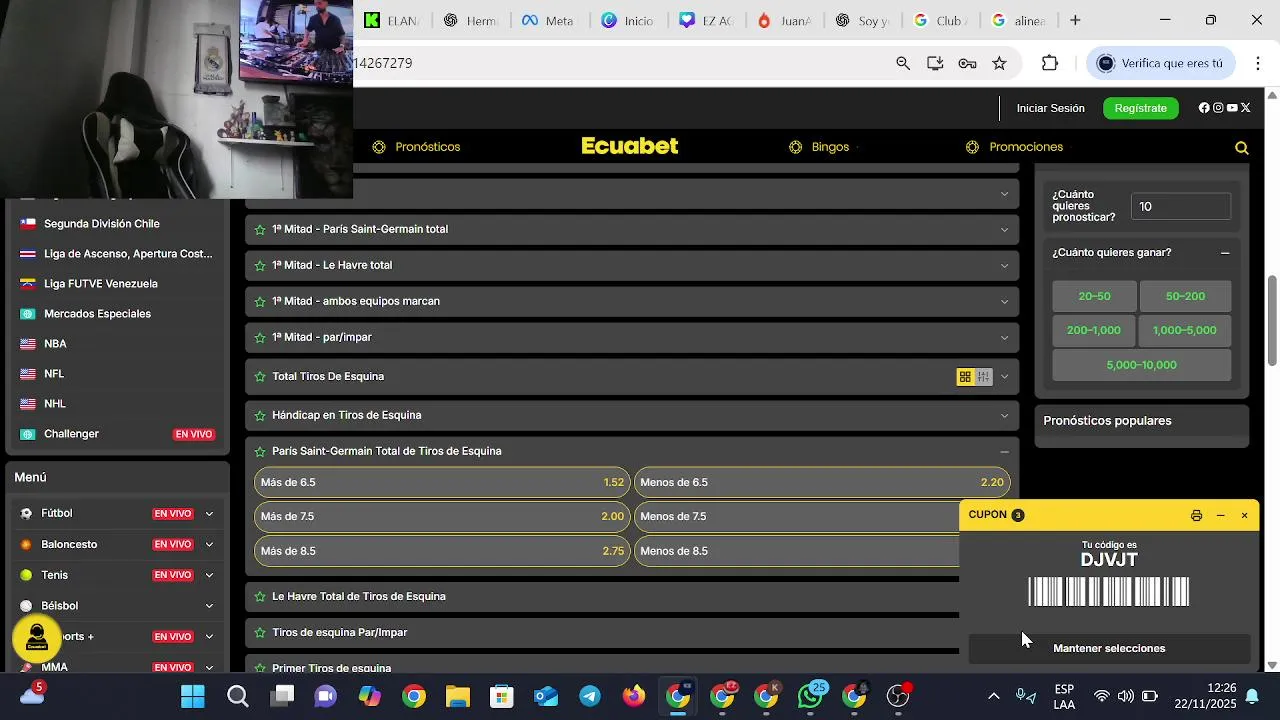Open the Pronósticos nav item

(416, 147)
